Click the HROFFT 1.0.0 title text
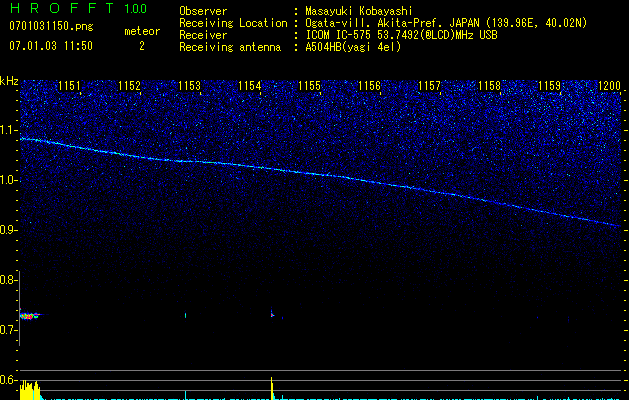Screen dimensions: 629x400 tap(78, 8)
